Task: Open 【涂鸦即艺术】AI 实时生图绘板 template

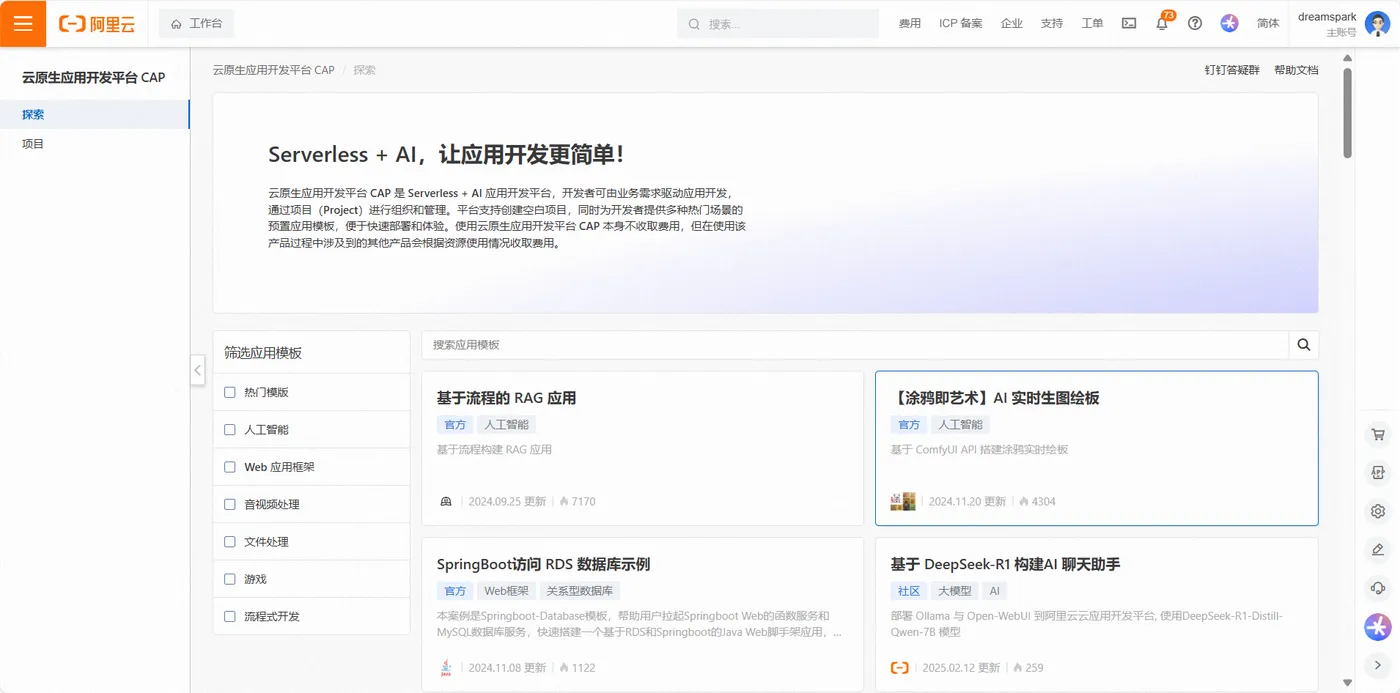Action: pos(995,398)
